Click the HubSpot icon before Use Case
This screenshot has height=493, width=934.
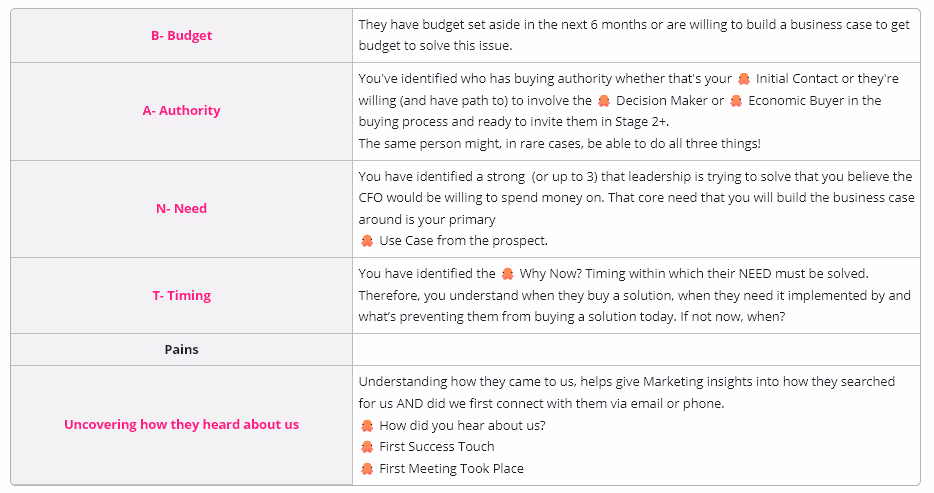pyautogui.click(x=367, y=241)
